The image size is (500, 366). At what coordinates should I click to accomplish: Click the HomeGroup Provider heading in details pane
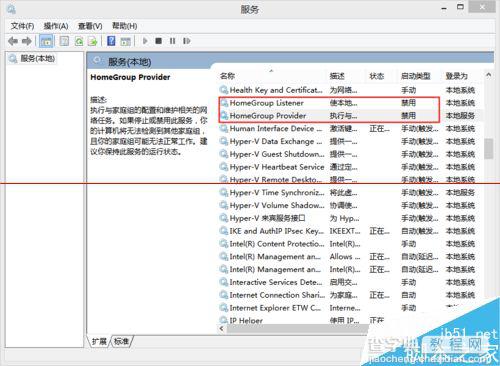(130, 77)
